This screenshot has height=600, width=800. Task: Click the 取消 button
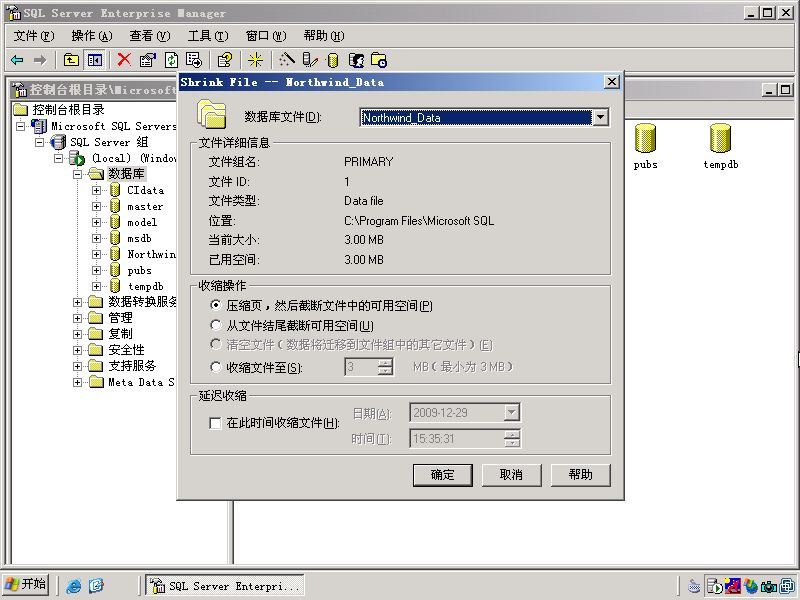pyautogui.click(x=511, y=475)
